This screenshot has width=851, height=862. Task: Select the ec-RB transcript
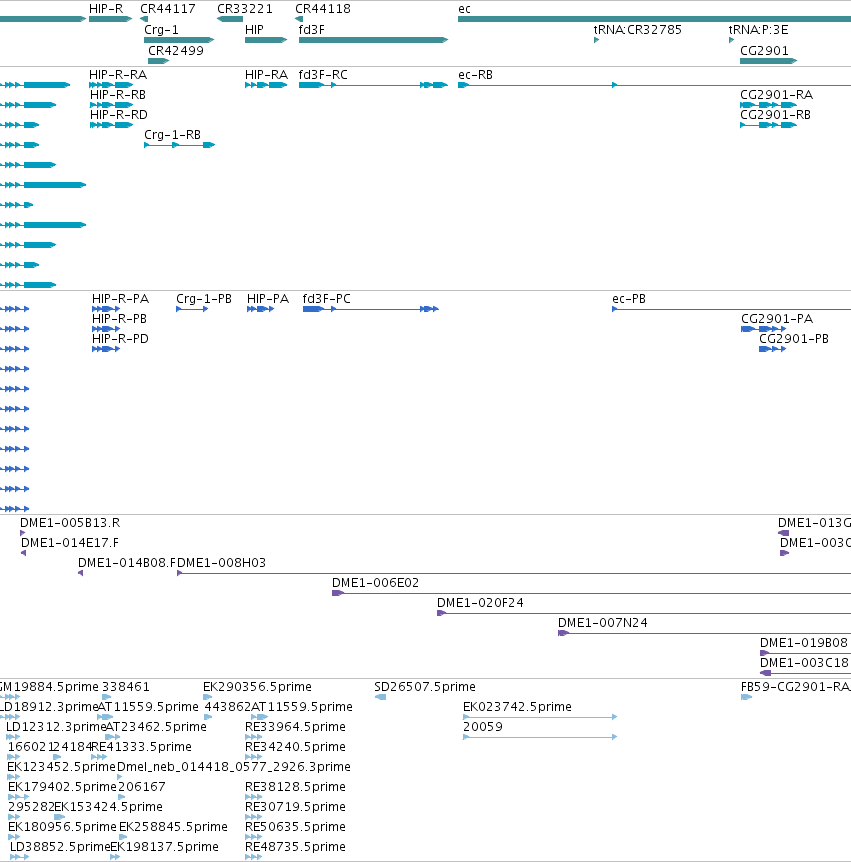click(x=654, y=85)
